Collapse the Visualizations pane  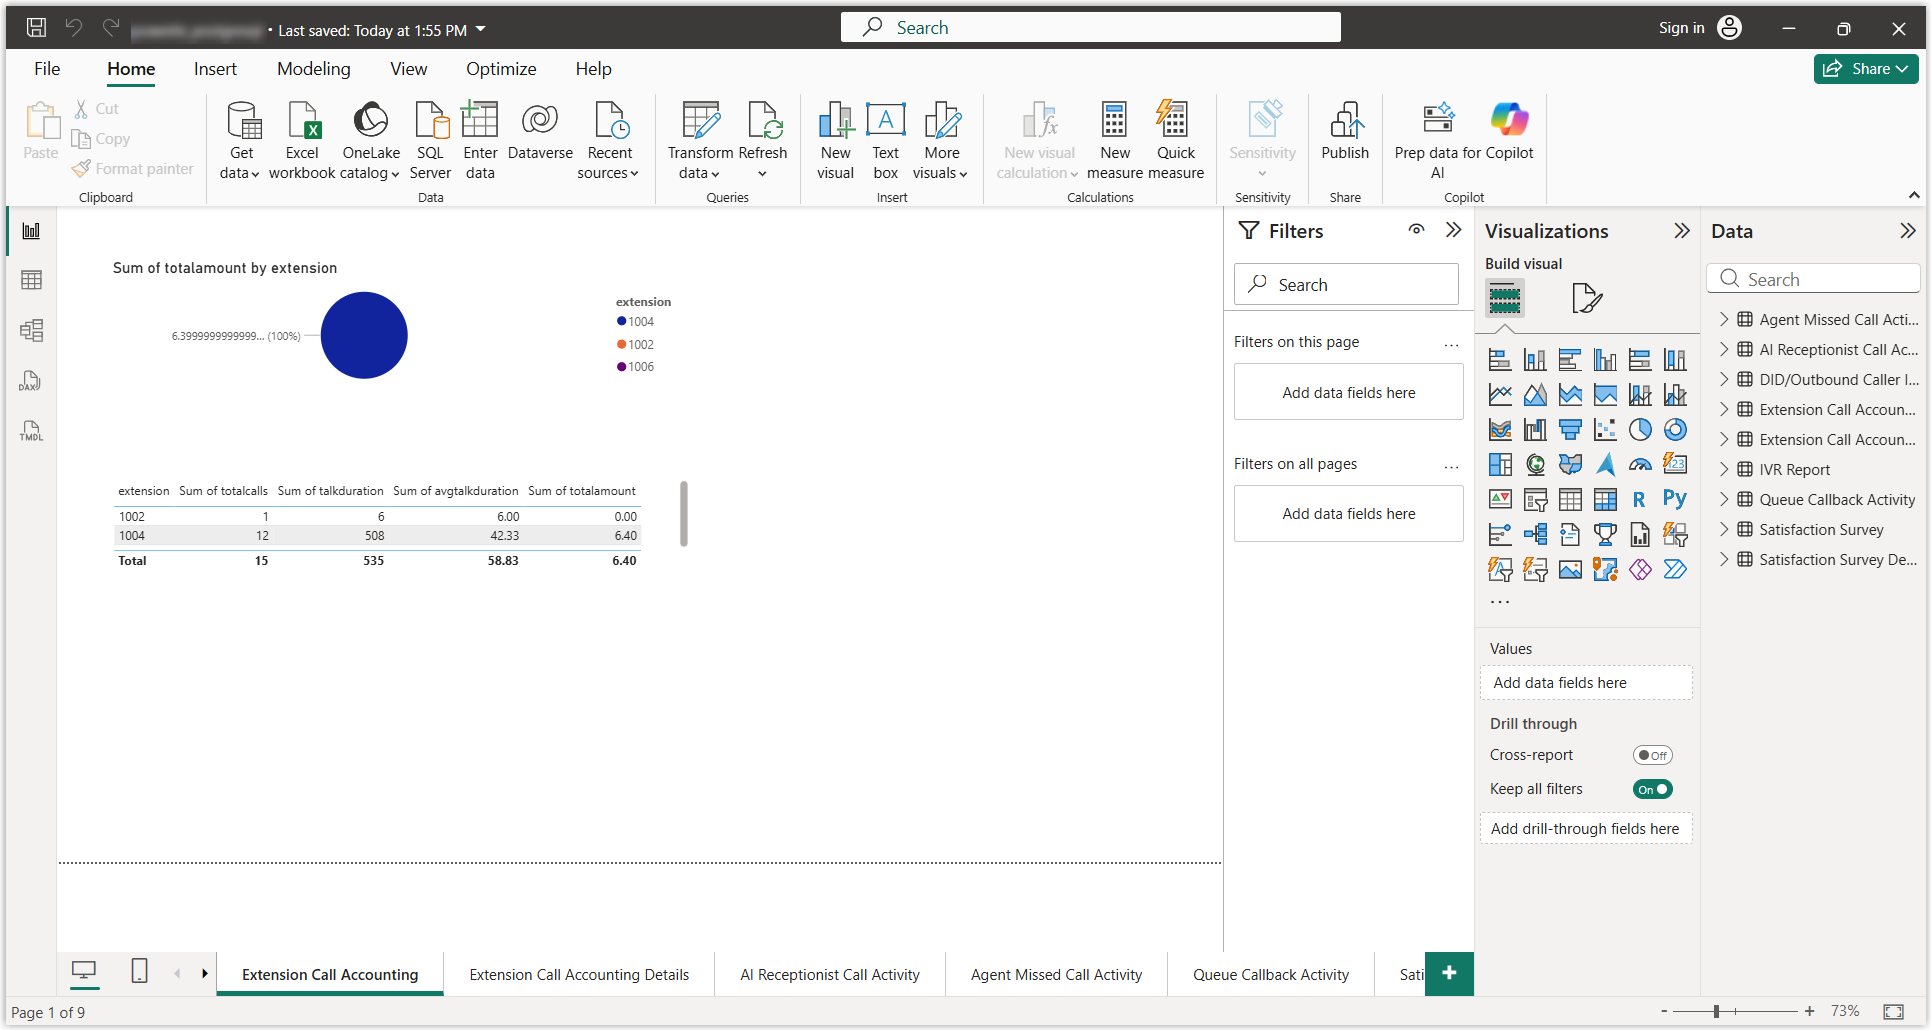(1682, 231)
